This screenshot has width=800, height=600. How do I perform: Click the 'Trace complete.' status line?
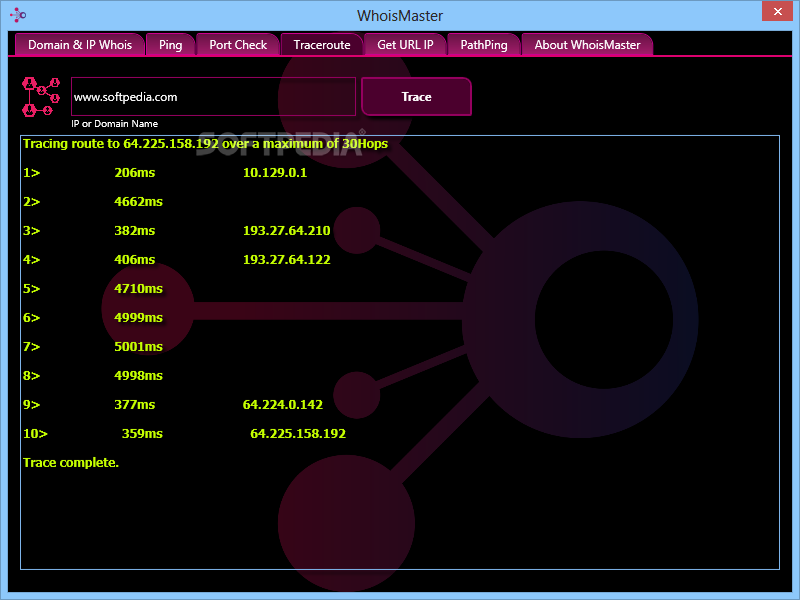pos(71,463)
